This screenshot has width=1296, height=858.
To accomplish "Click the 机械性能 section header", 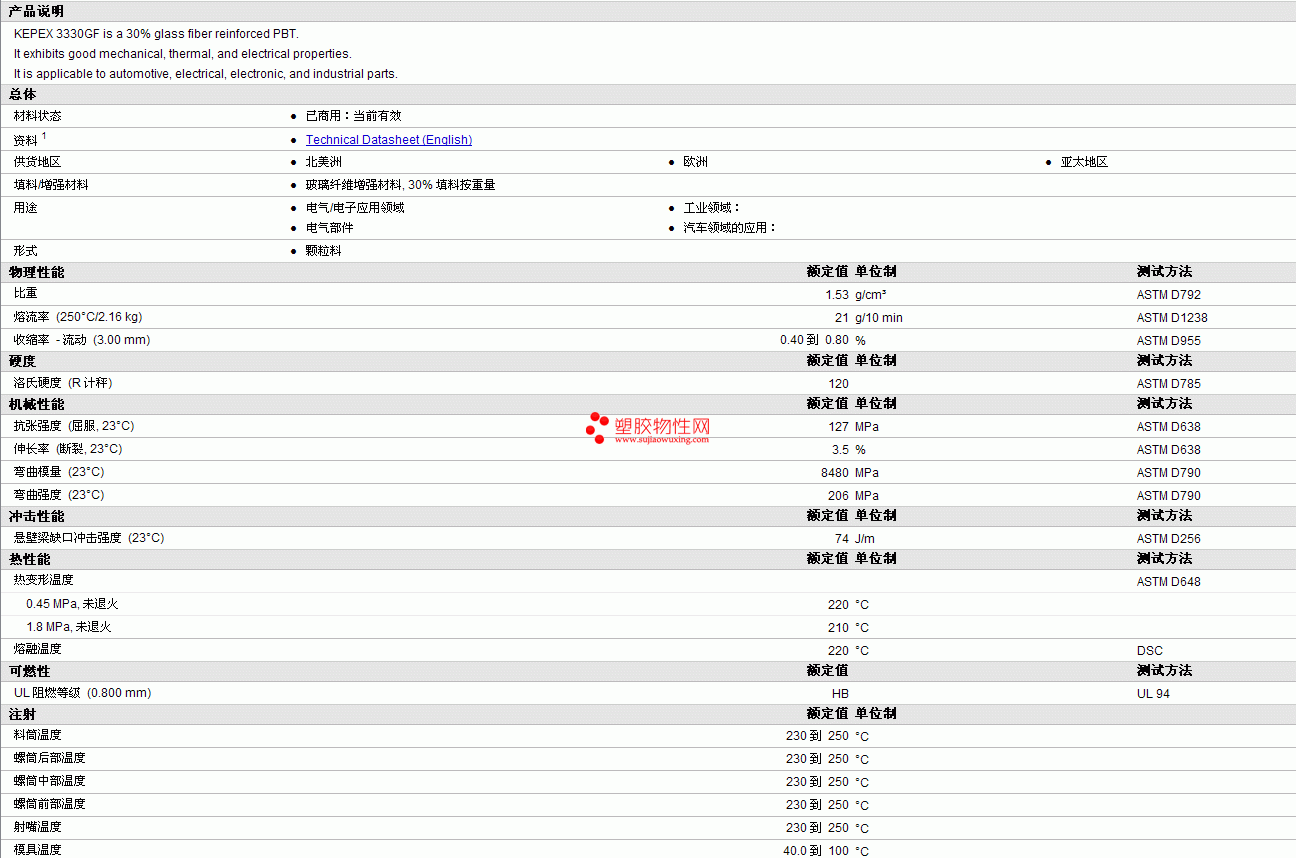I will pyautogui.click(x=36, y=404).
